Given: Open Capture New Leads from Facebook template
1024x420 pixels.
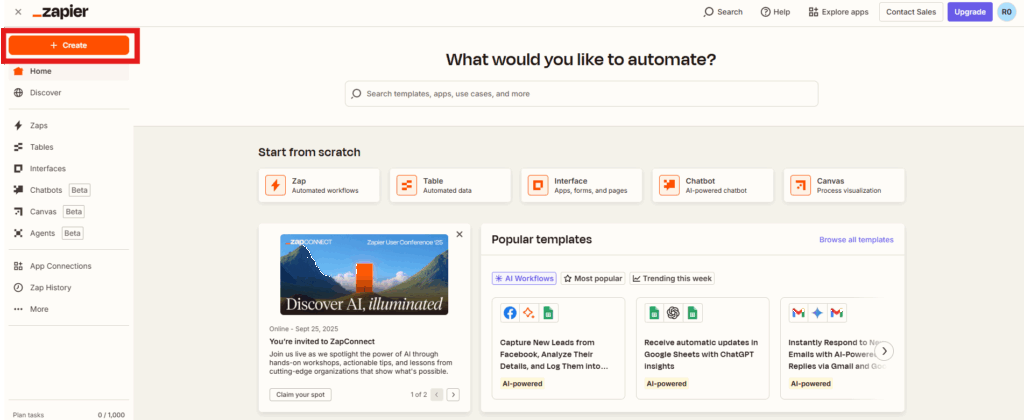Looking at the screenshot, I should [558, 348].
